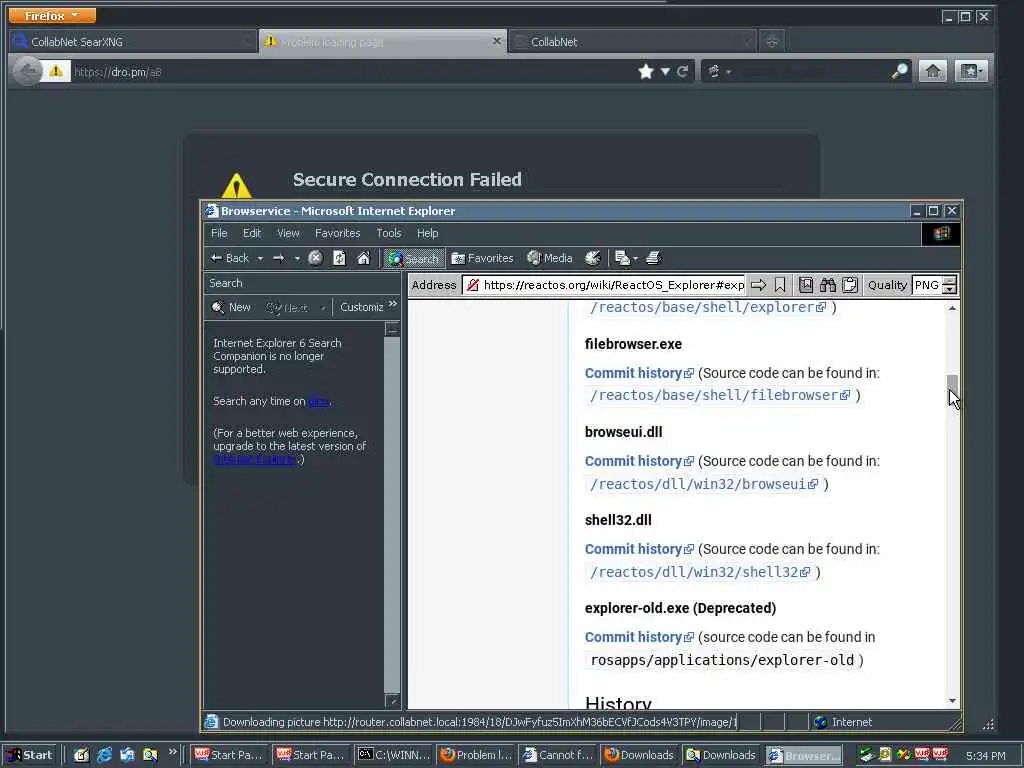
Task: Close the Problem loading page tab
Action: (x=496, y=41)
